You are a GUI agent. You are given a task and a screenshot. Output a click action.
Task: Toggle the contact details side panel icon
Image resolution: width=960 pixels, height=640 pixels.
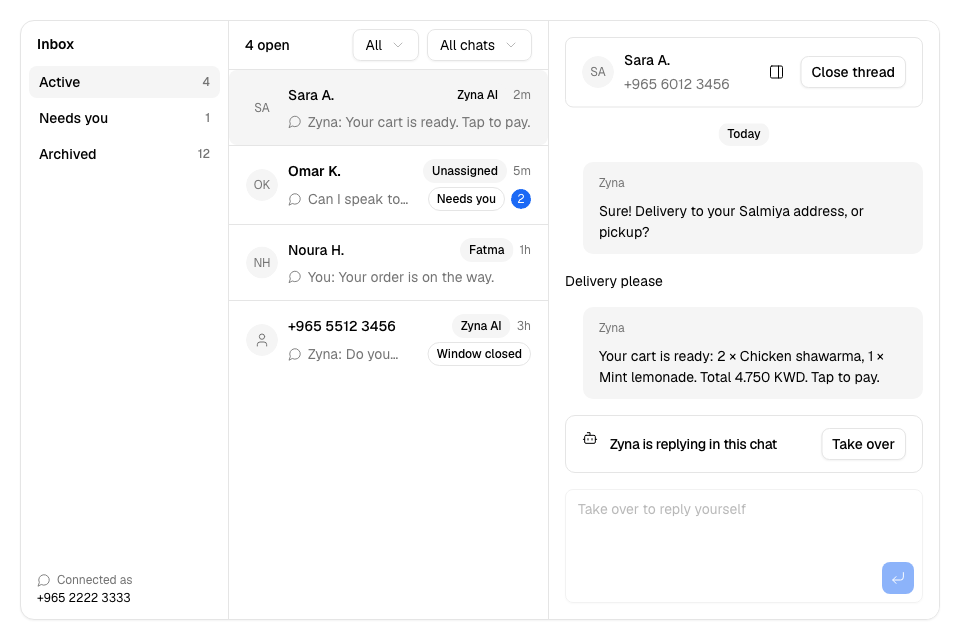point(776,72)
